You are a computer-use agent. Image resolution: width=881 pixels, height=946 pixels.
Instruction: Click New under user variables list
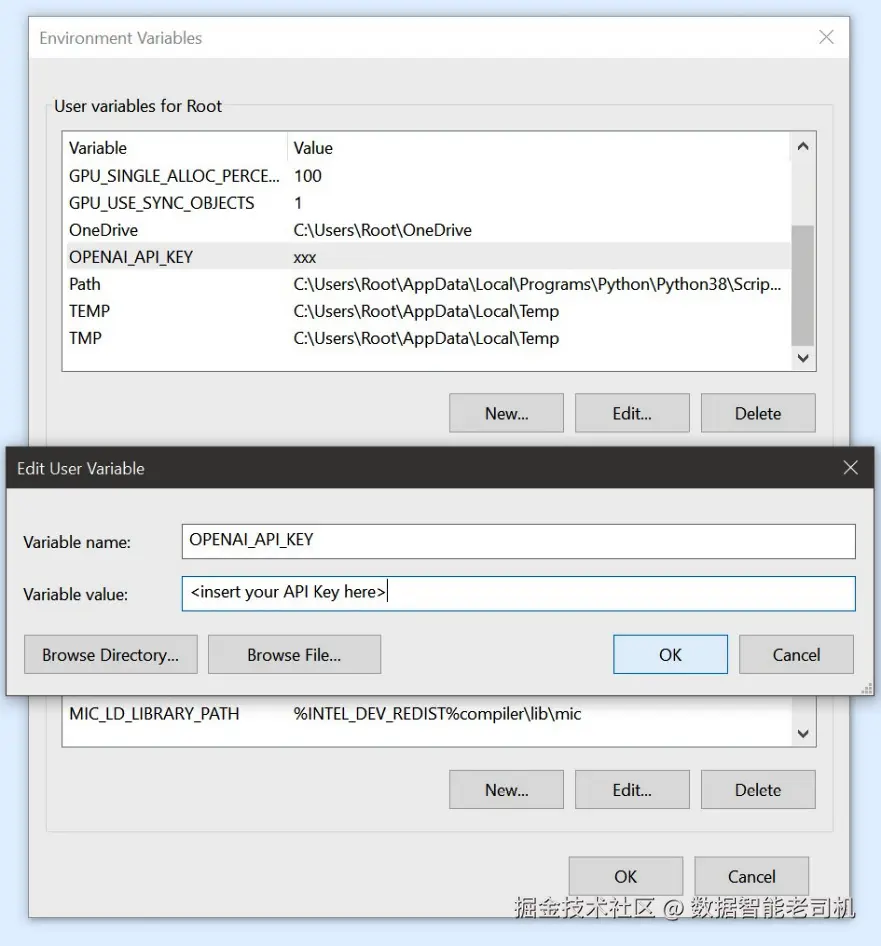coord(506,413)
